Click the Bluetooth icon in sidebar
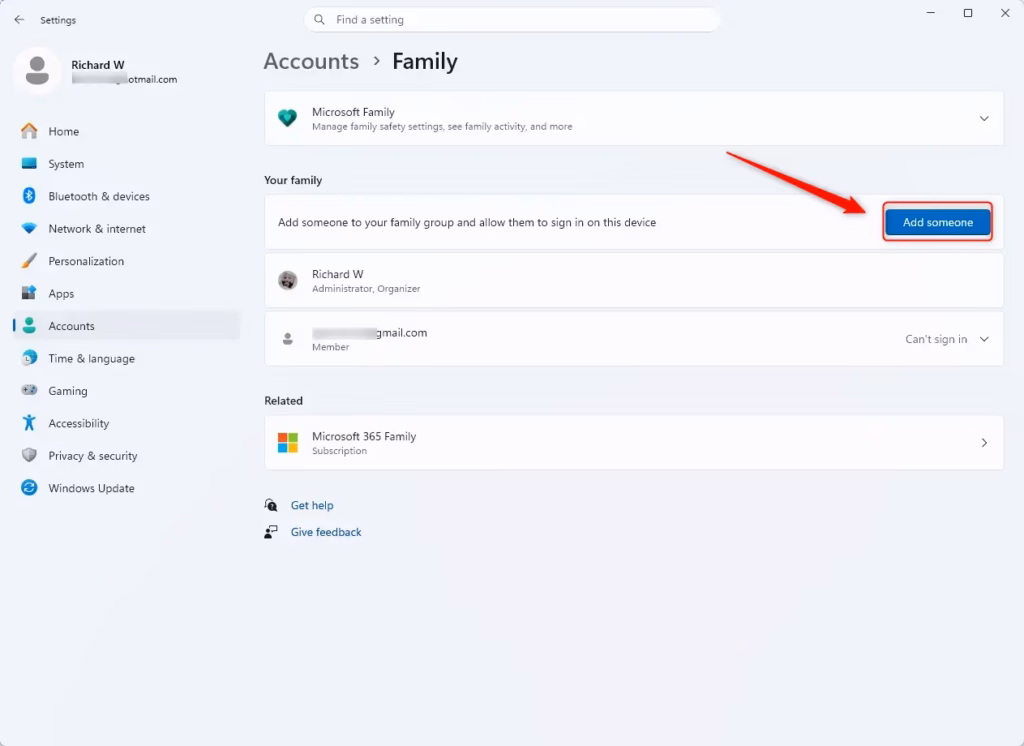 pos(29,196)
